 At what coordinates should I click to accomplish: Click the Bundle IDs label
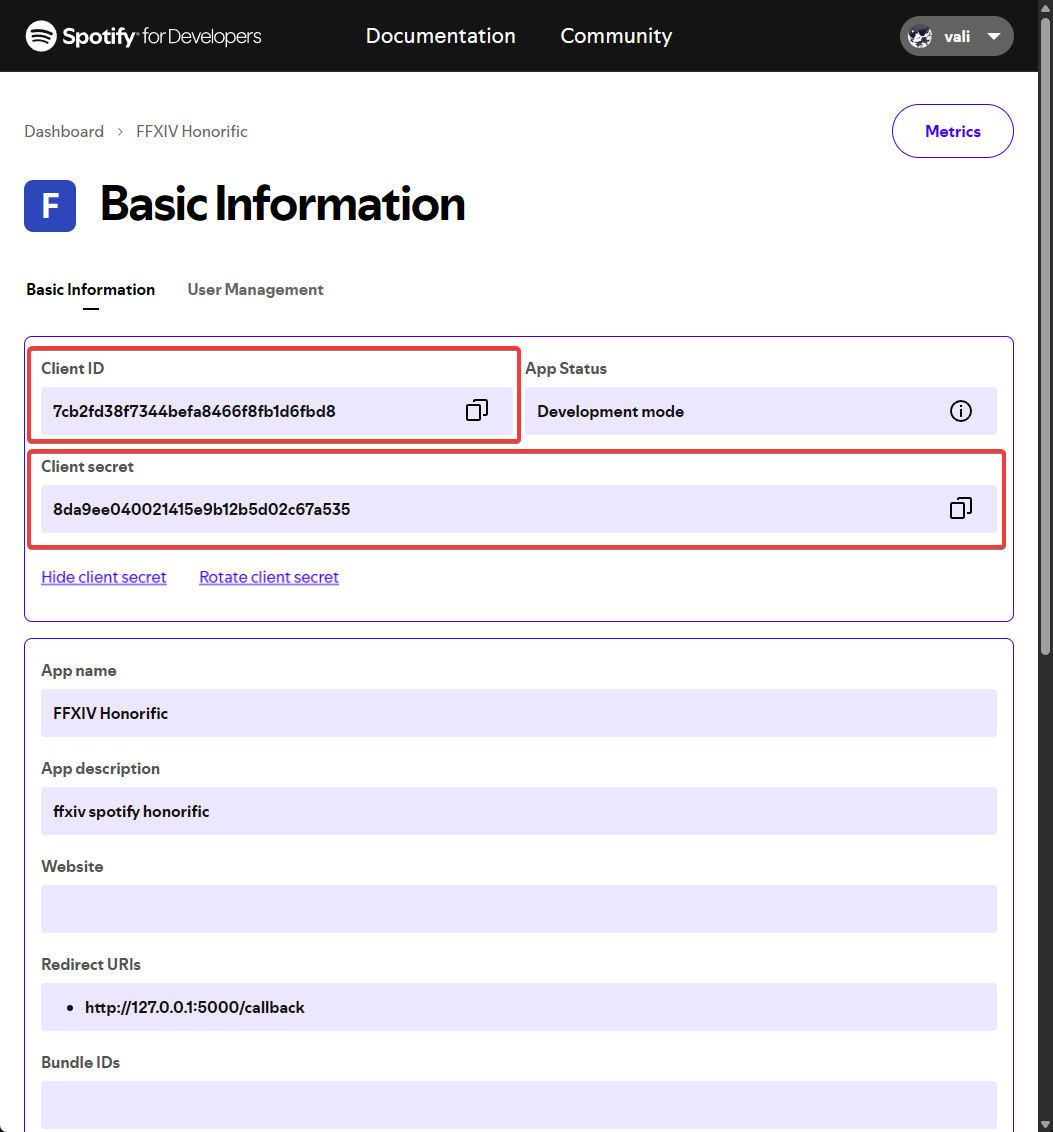(x=81, y=1063)
